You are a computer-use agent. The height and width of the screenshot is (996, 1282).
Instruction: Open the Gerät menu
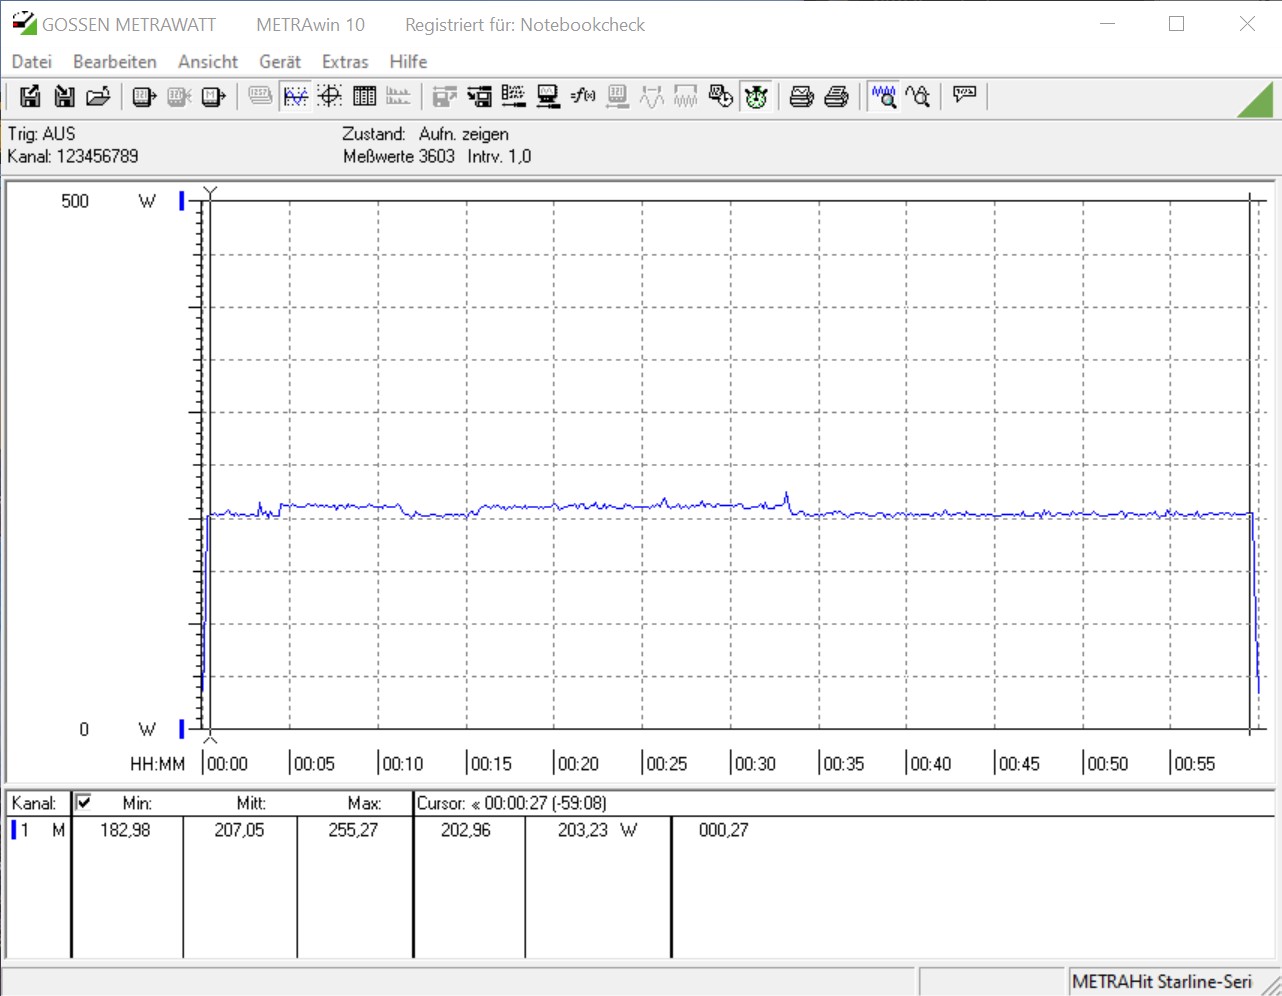click(x=280, y=62)
